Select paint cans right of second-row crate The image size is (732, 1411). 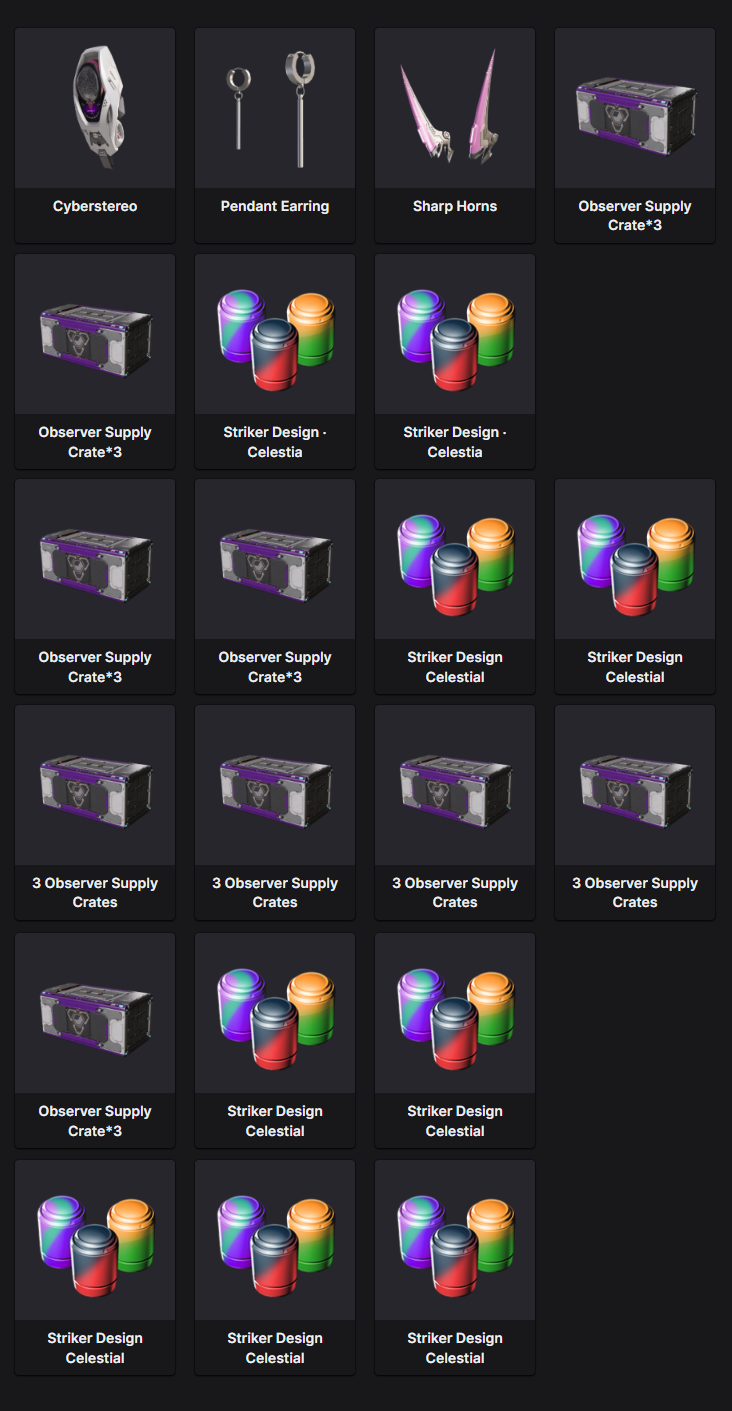coord(275,334)
